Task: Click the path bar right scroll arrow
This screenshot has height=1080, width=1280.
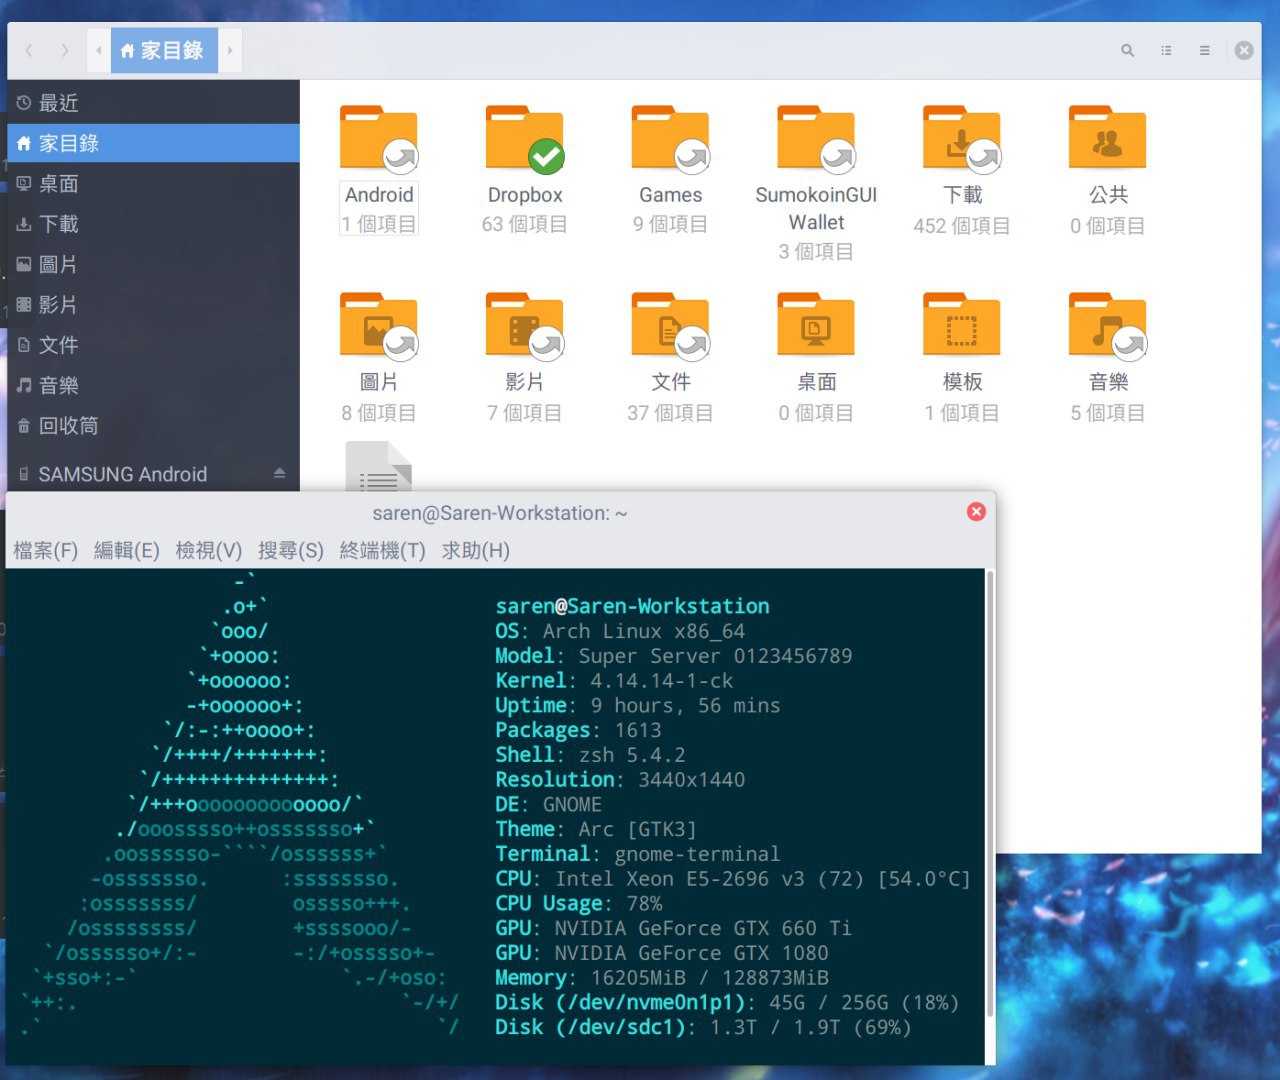Action: [x=230, y=50]
